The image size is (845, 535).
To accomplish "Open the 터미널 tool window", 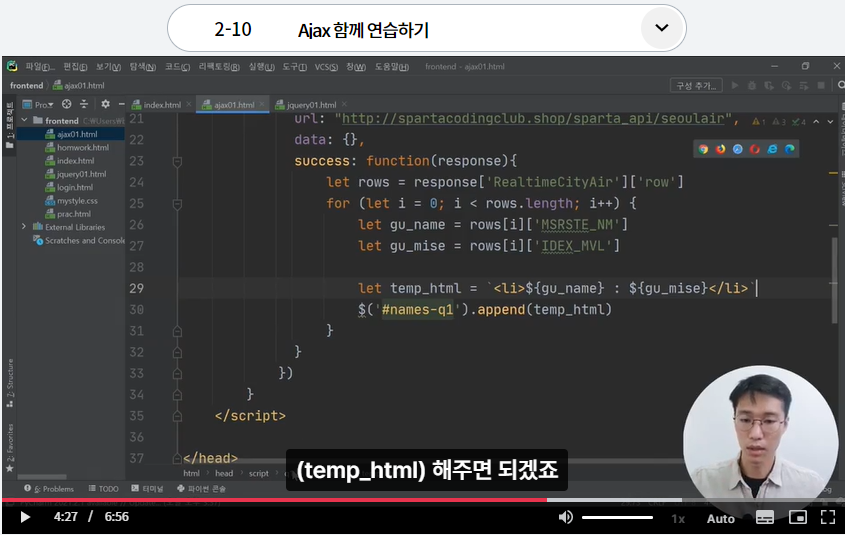I will [147, 489].
